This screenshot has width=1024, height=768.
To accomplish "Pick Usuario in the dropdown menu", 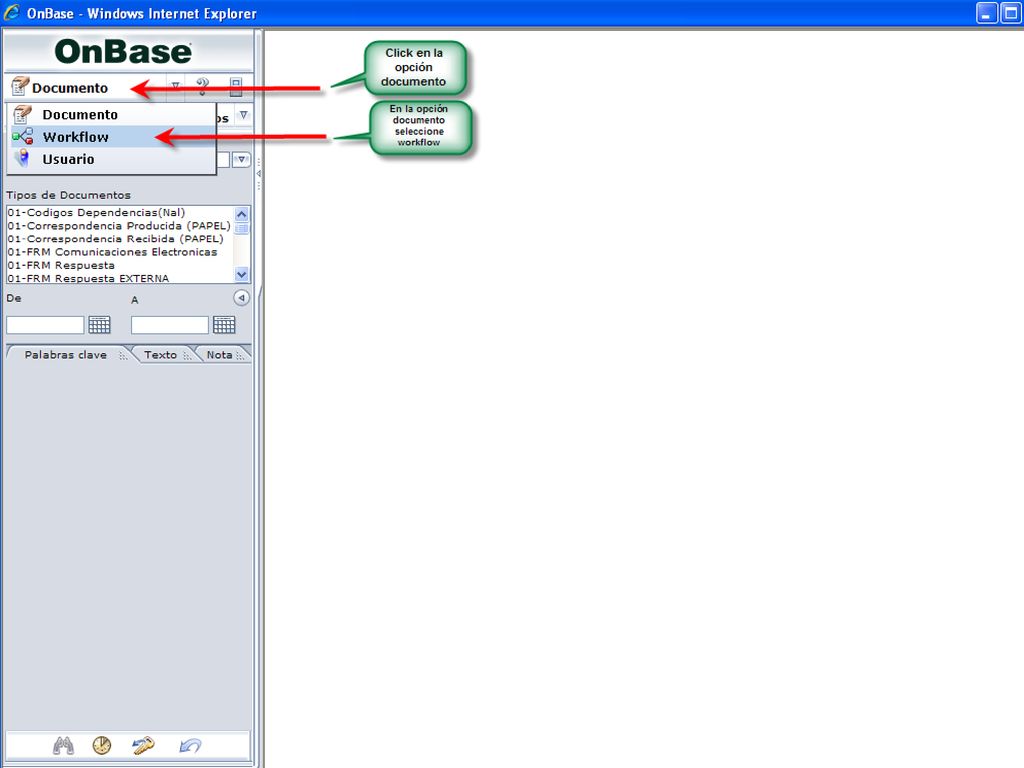I will tap(112, 159).
